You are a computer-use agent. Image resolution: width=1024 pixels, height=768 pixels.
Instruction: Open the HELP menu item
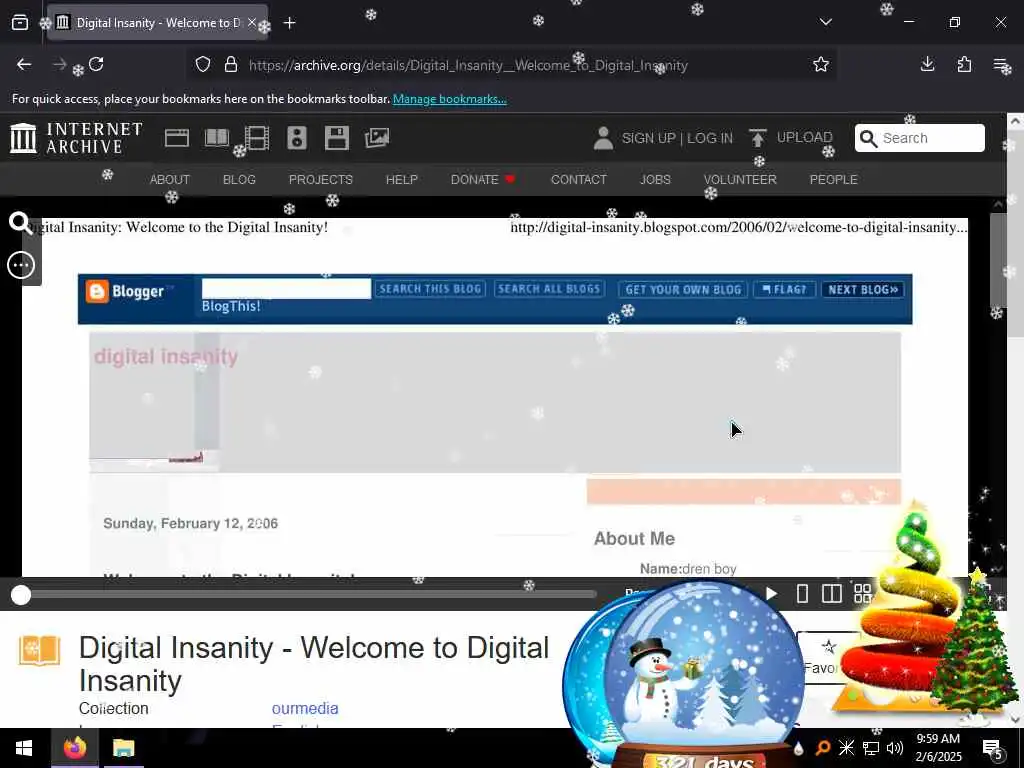402,180
